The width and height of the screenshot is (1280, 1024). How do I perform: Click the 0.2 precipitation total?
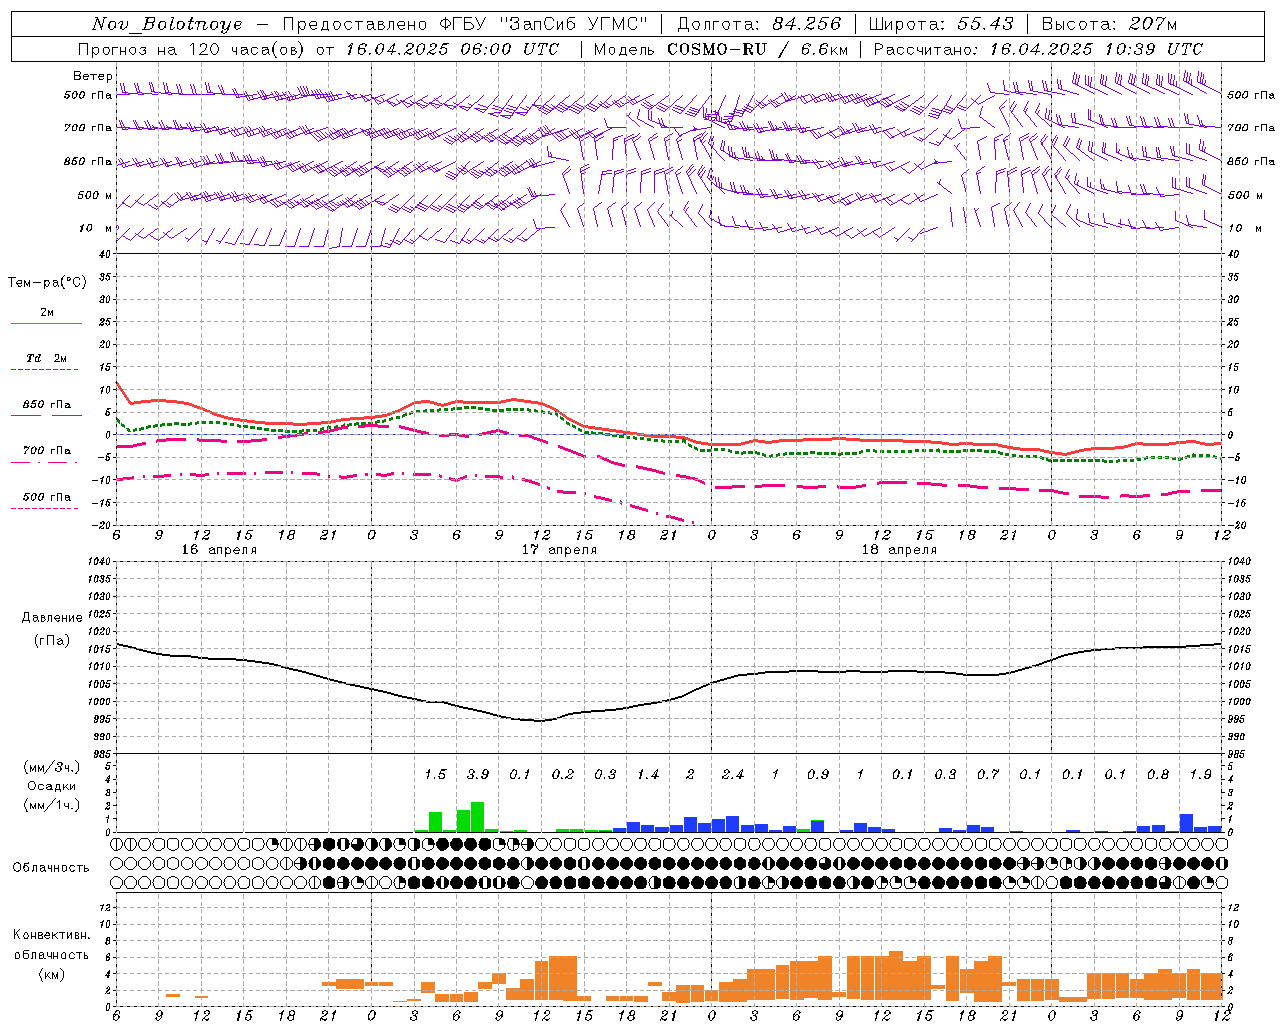[x=563, y=775]
